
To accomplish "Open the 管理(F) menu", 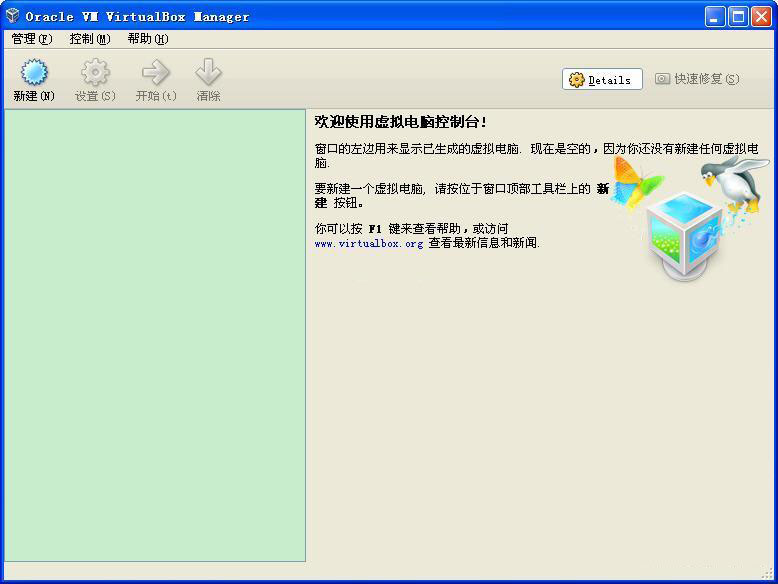I will (31, 39).
